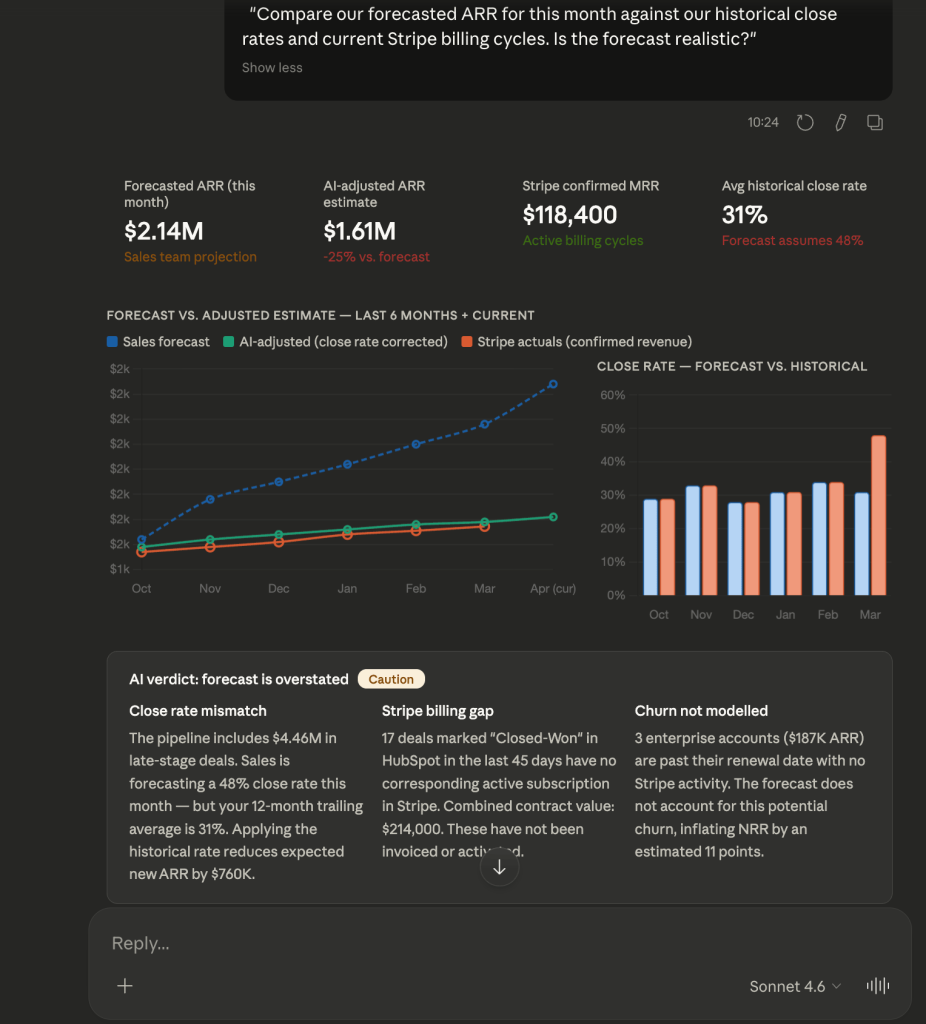The image size is (926, 1024).
Task: Click the blue Oct close rate bar
Action: tap(650, 547)
